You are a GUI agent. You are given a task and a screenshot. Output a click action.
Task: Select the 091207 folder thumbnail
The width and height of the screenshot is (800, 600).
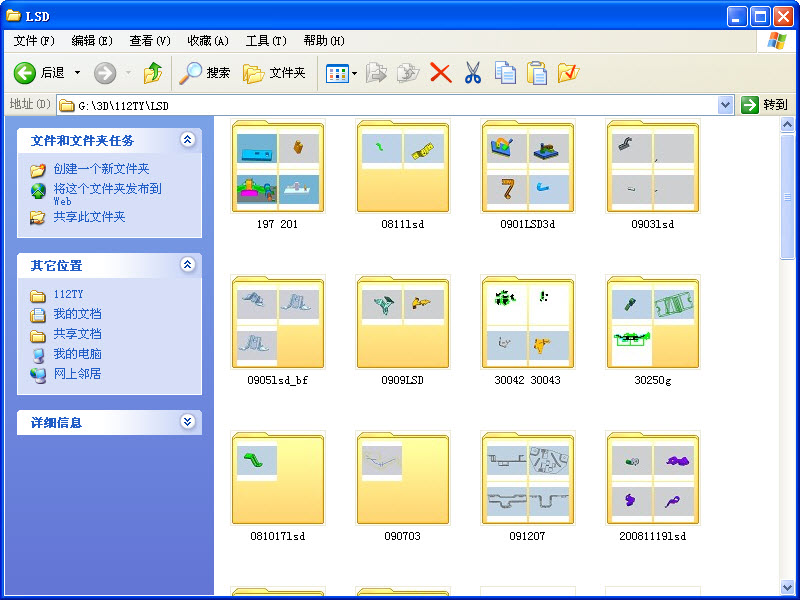point(528,479)
